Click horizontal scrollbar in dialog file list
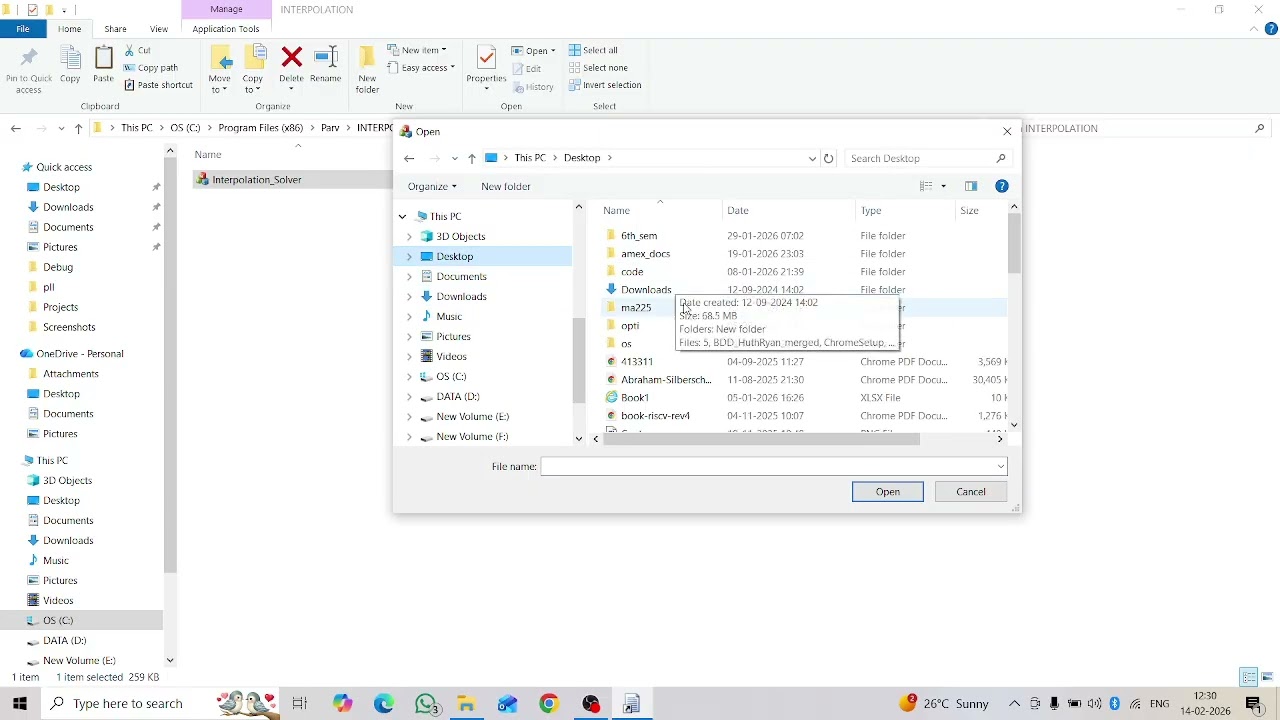The height and width of the screenshot is (720, 1280). 760,438
